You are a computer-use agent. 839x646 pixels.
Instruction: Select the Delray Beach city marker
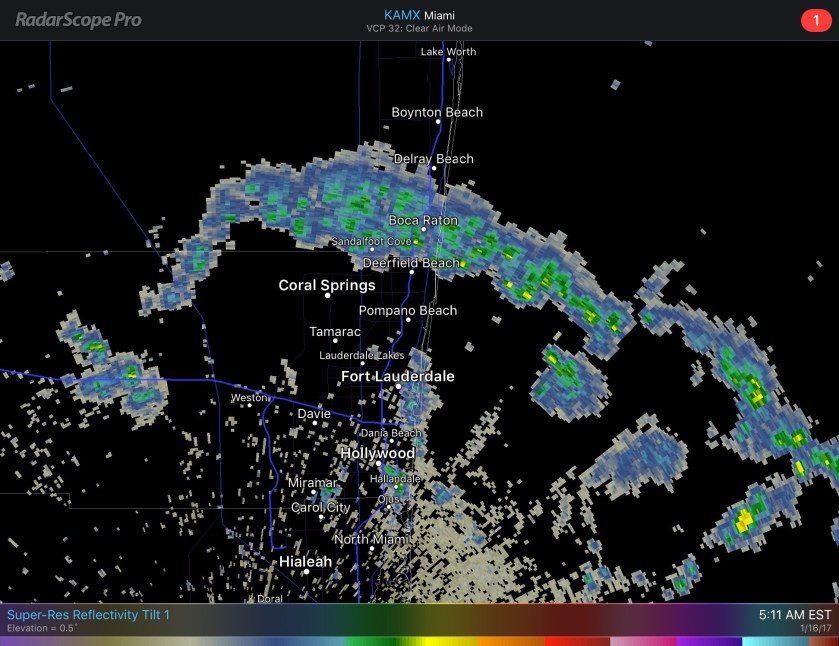pos(434,168)
